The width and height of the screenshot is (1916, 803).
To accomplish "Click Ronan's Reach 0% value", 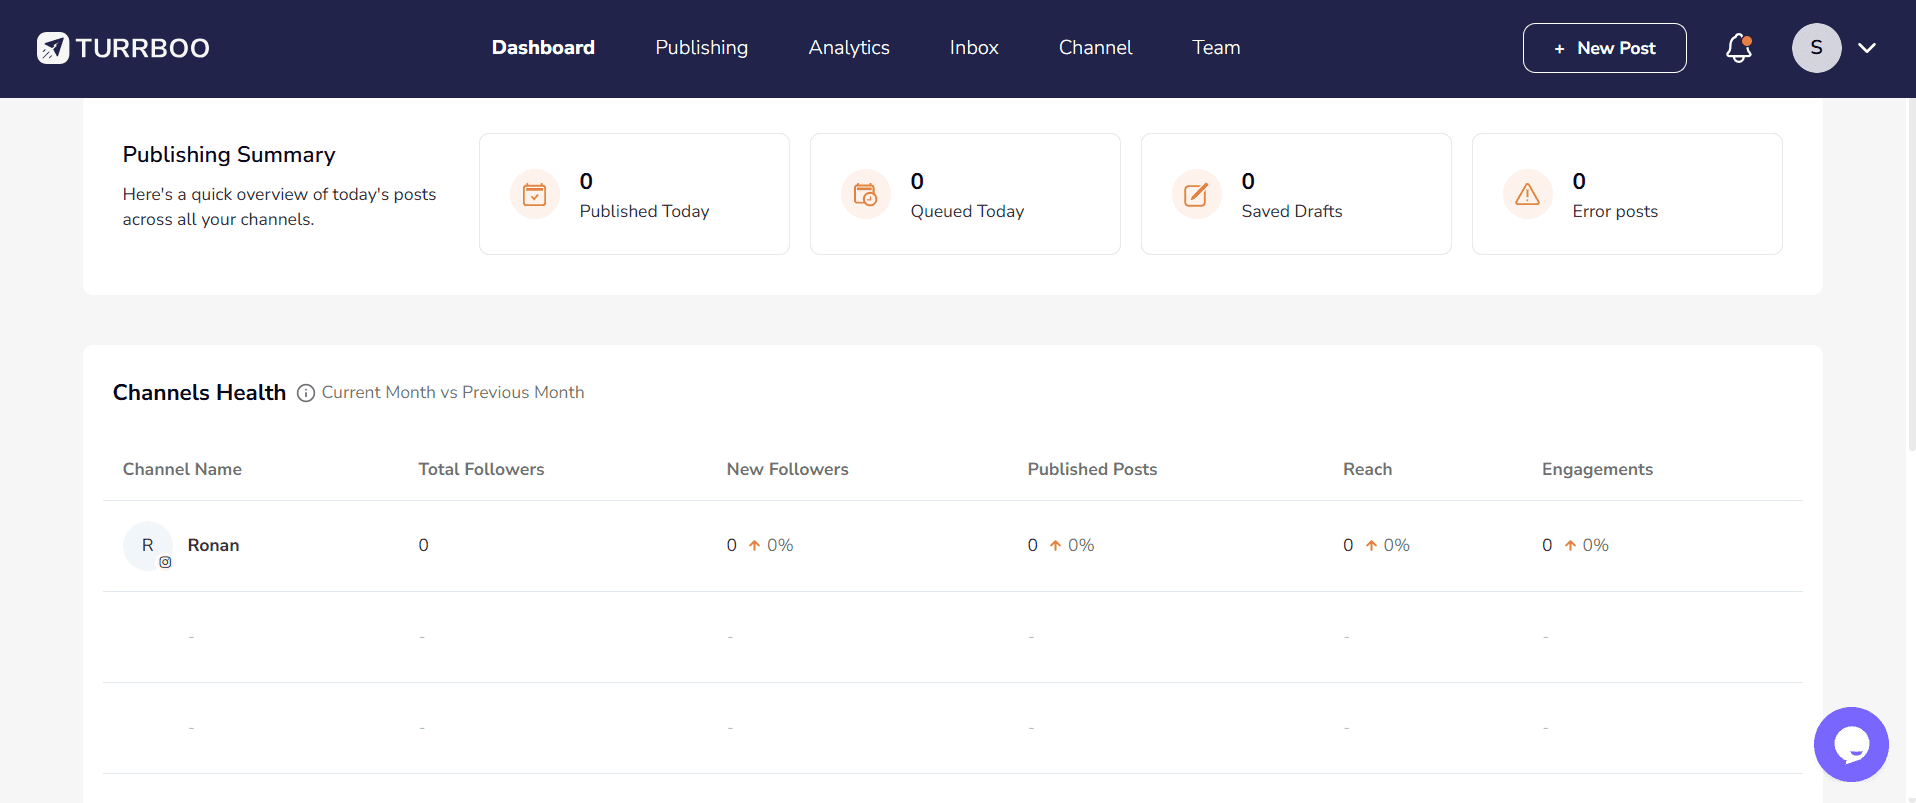I will (x=1397, y=546).
